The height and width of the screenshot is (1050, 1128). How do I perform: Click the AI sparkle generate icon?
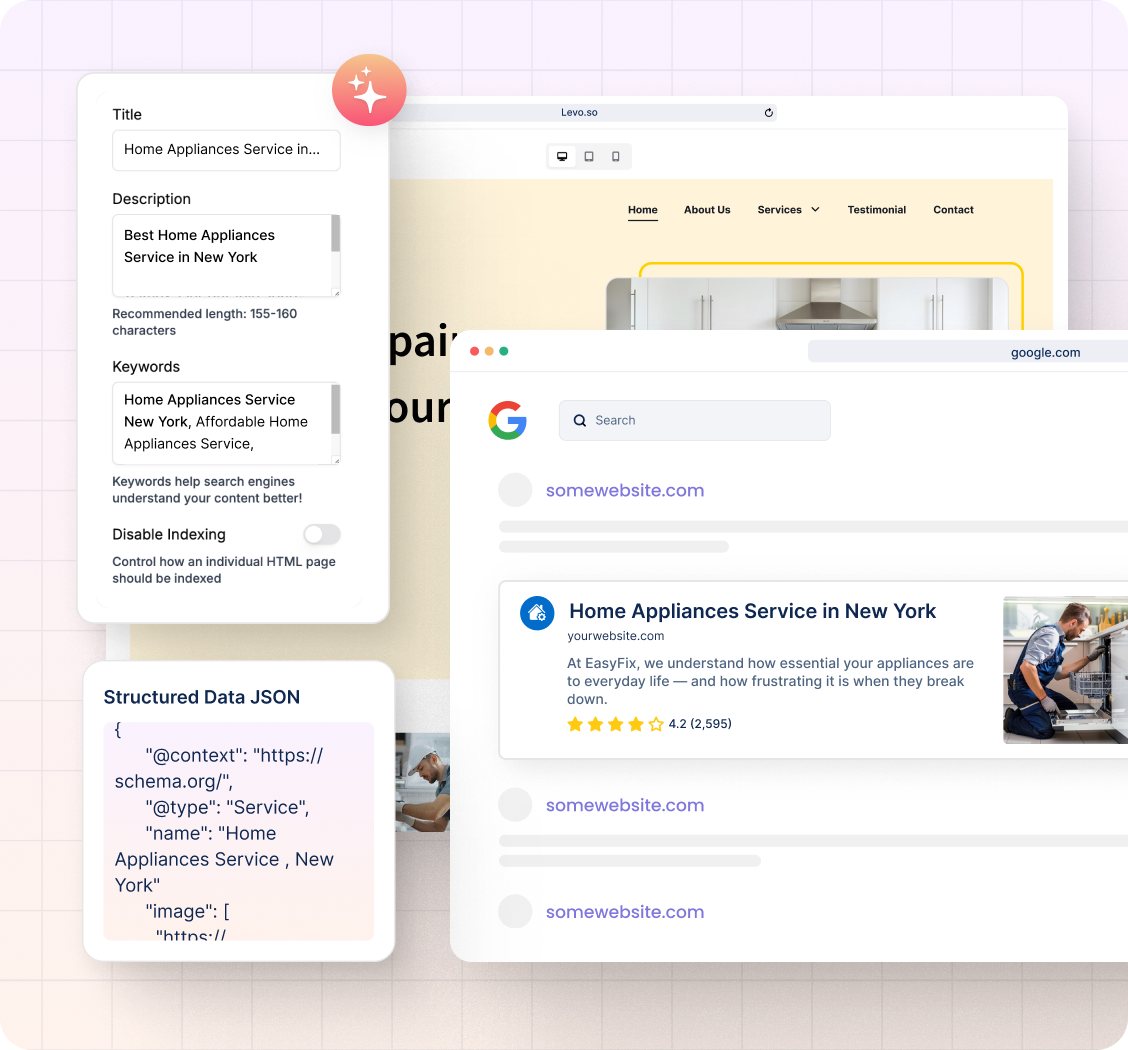click(x=369, y=90)
